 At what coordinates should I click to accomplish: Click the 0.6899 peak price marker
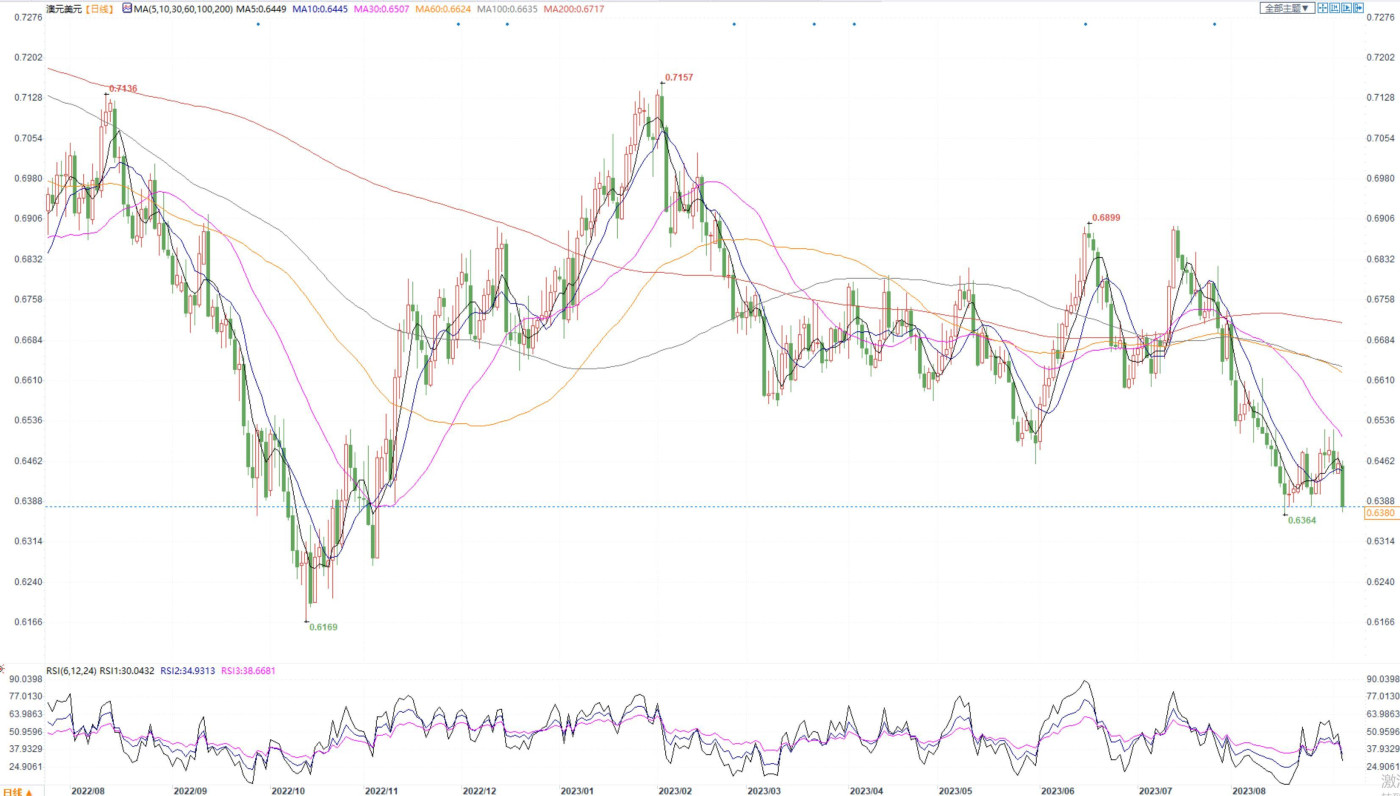point(1106,217)
